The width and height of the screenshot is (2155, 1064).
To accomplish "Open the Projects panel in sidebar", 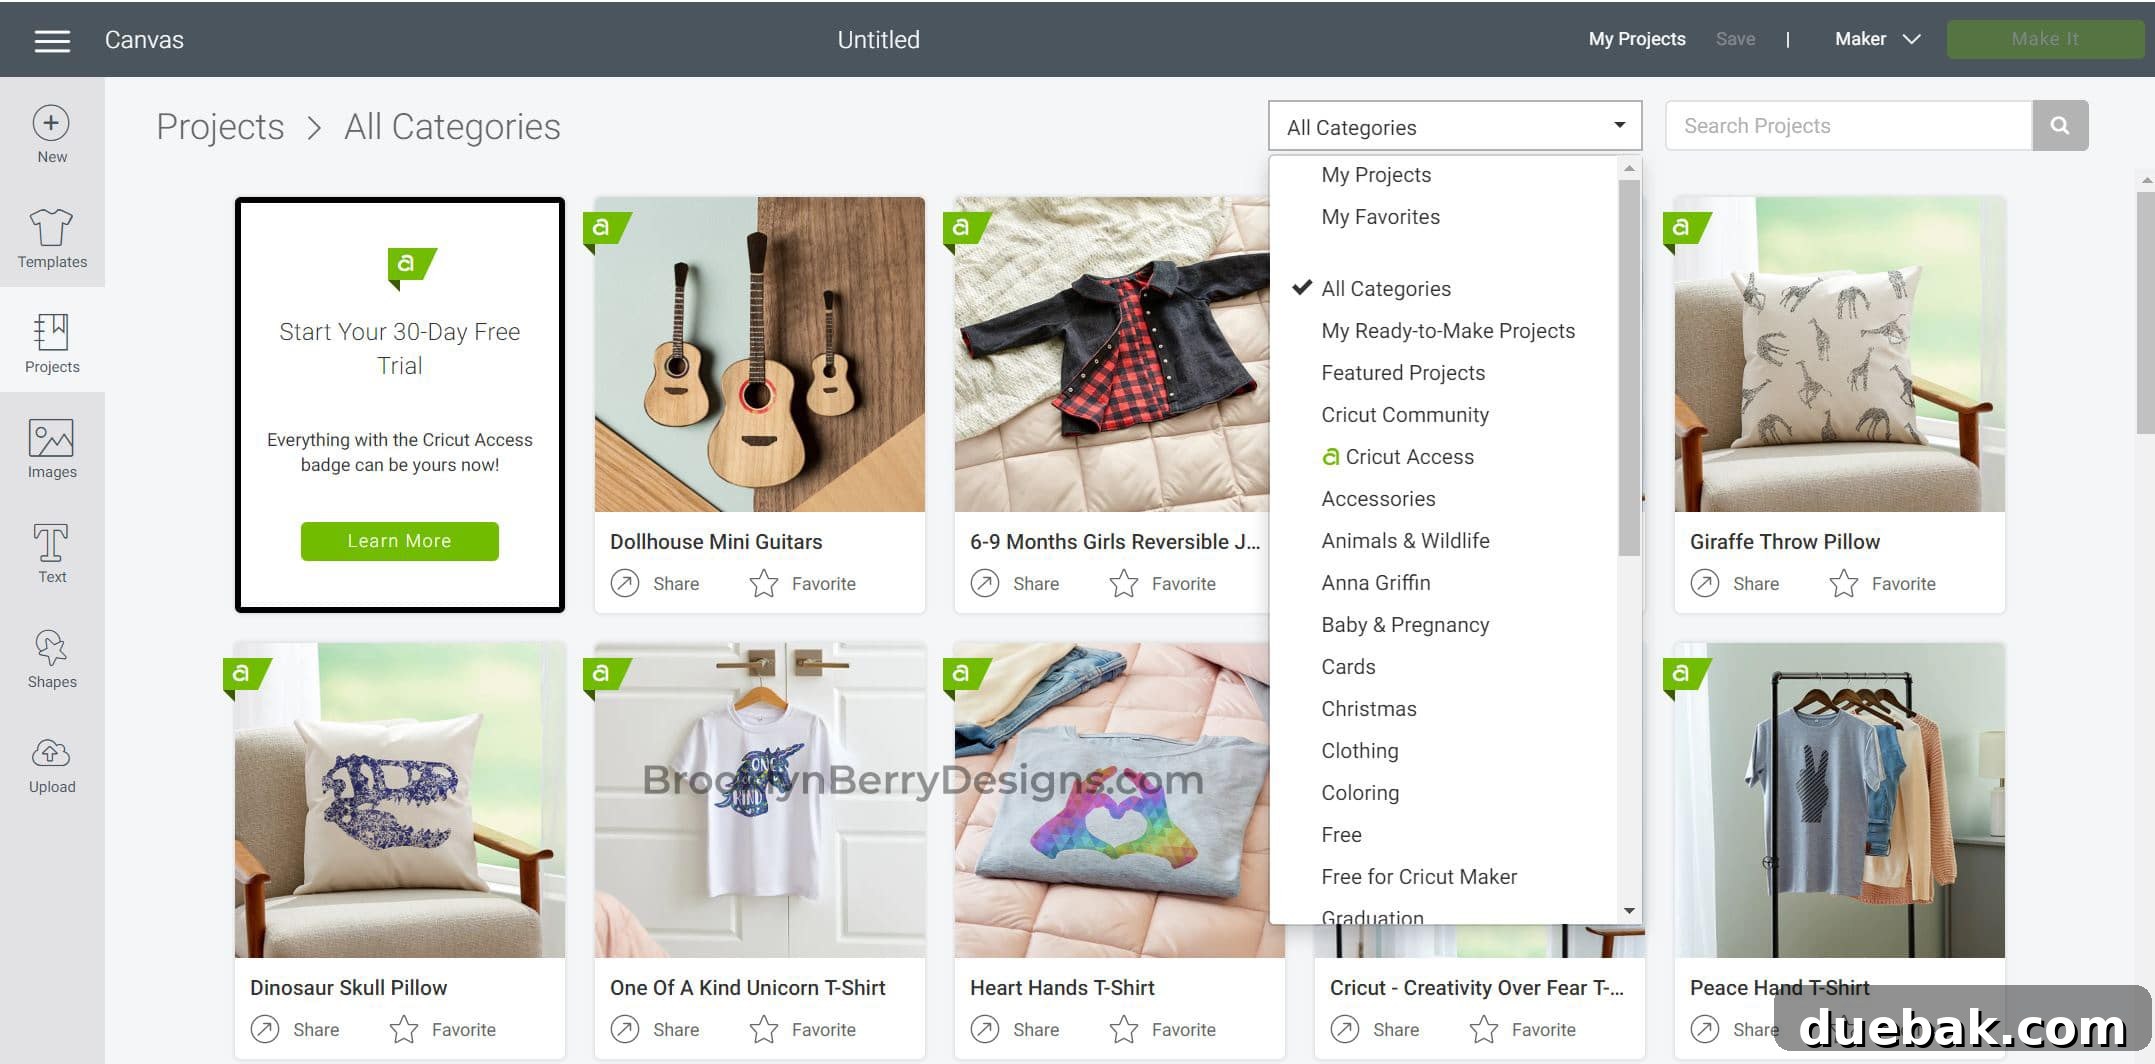I will (x=52, y=344).
